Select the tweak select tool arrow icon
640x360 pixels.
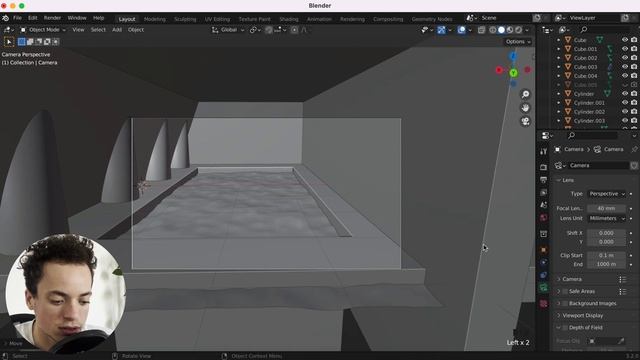pyautogui.click(x=9, y=42)
